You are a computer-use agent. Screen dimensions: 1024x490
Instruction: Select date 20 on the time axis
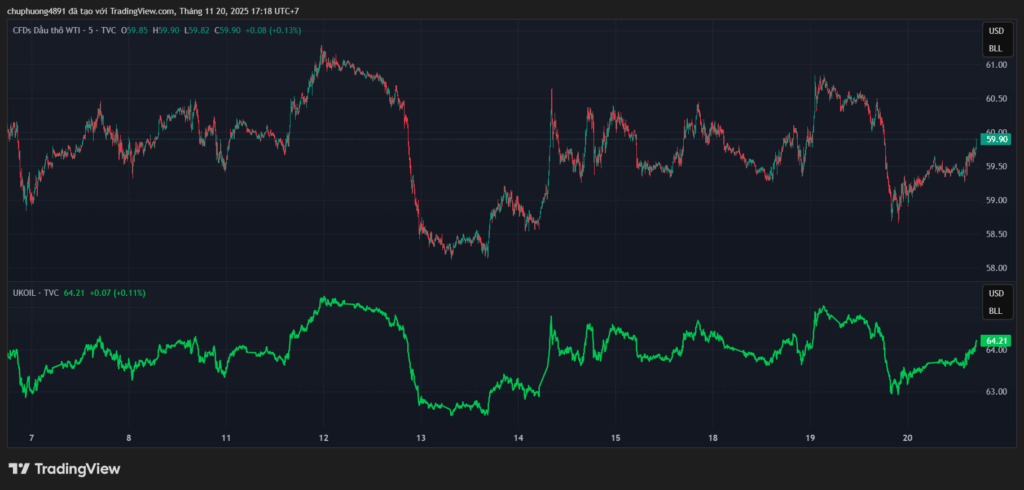tap(907, 438)
